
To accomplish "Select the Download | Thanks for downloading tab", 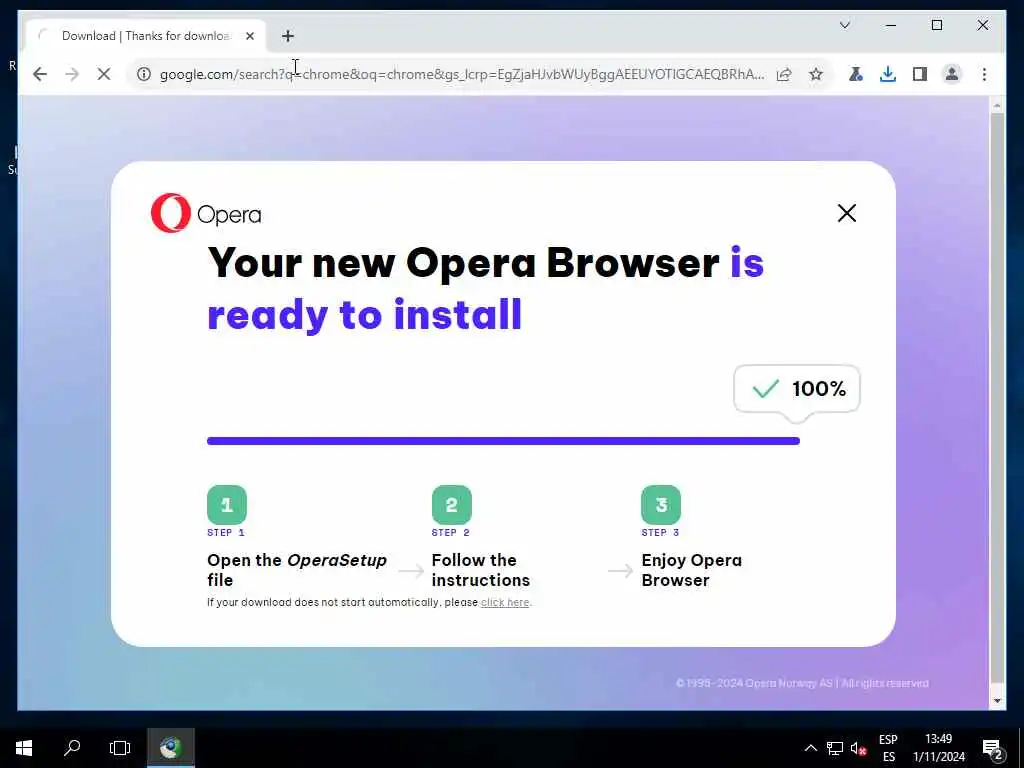I will pyautogui.click(x=146, y=36).
